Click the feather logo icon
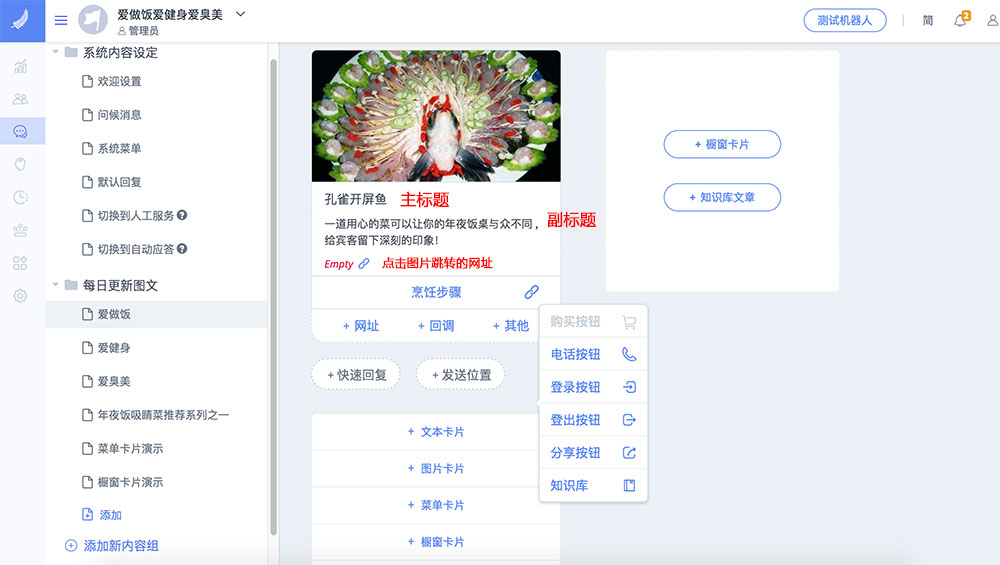The image size is (1000, 565). pos(21,20)
